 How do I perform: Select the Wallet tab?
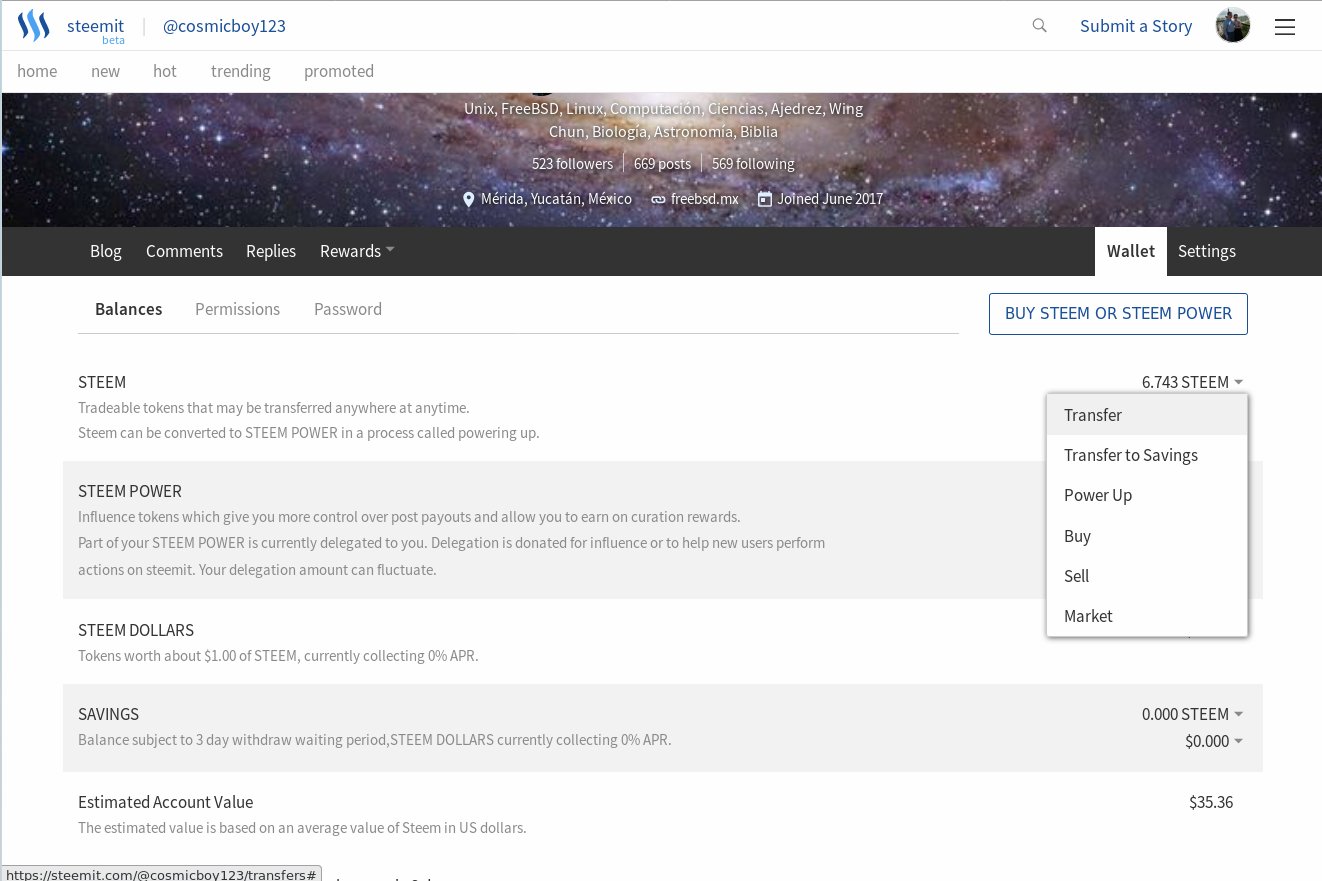coord(1131,251)
